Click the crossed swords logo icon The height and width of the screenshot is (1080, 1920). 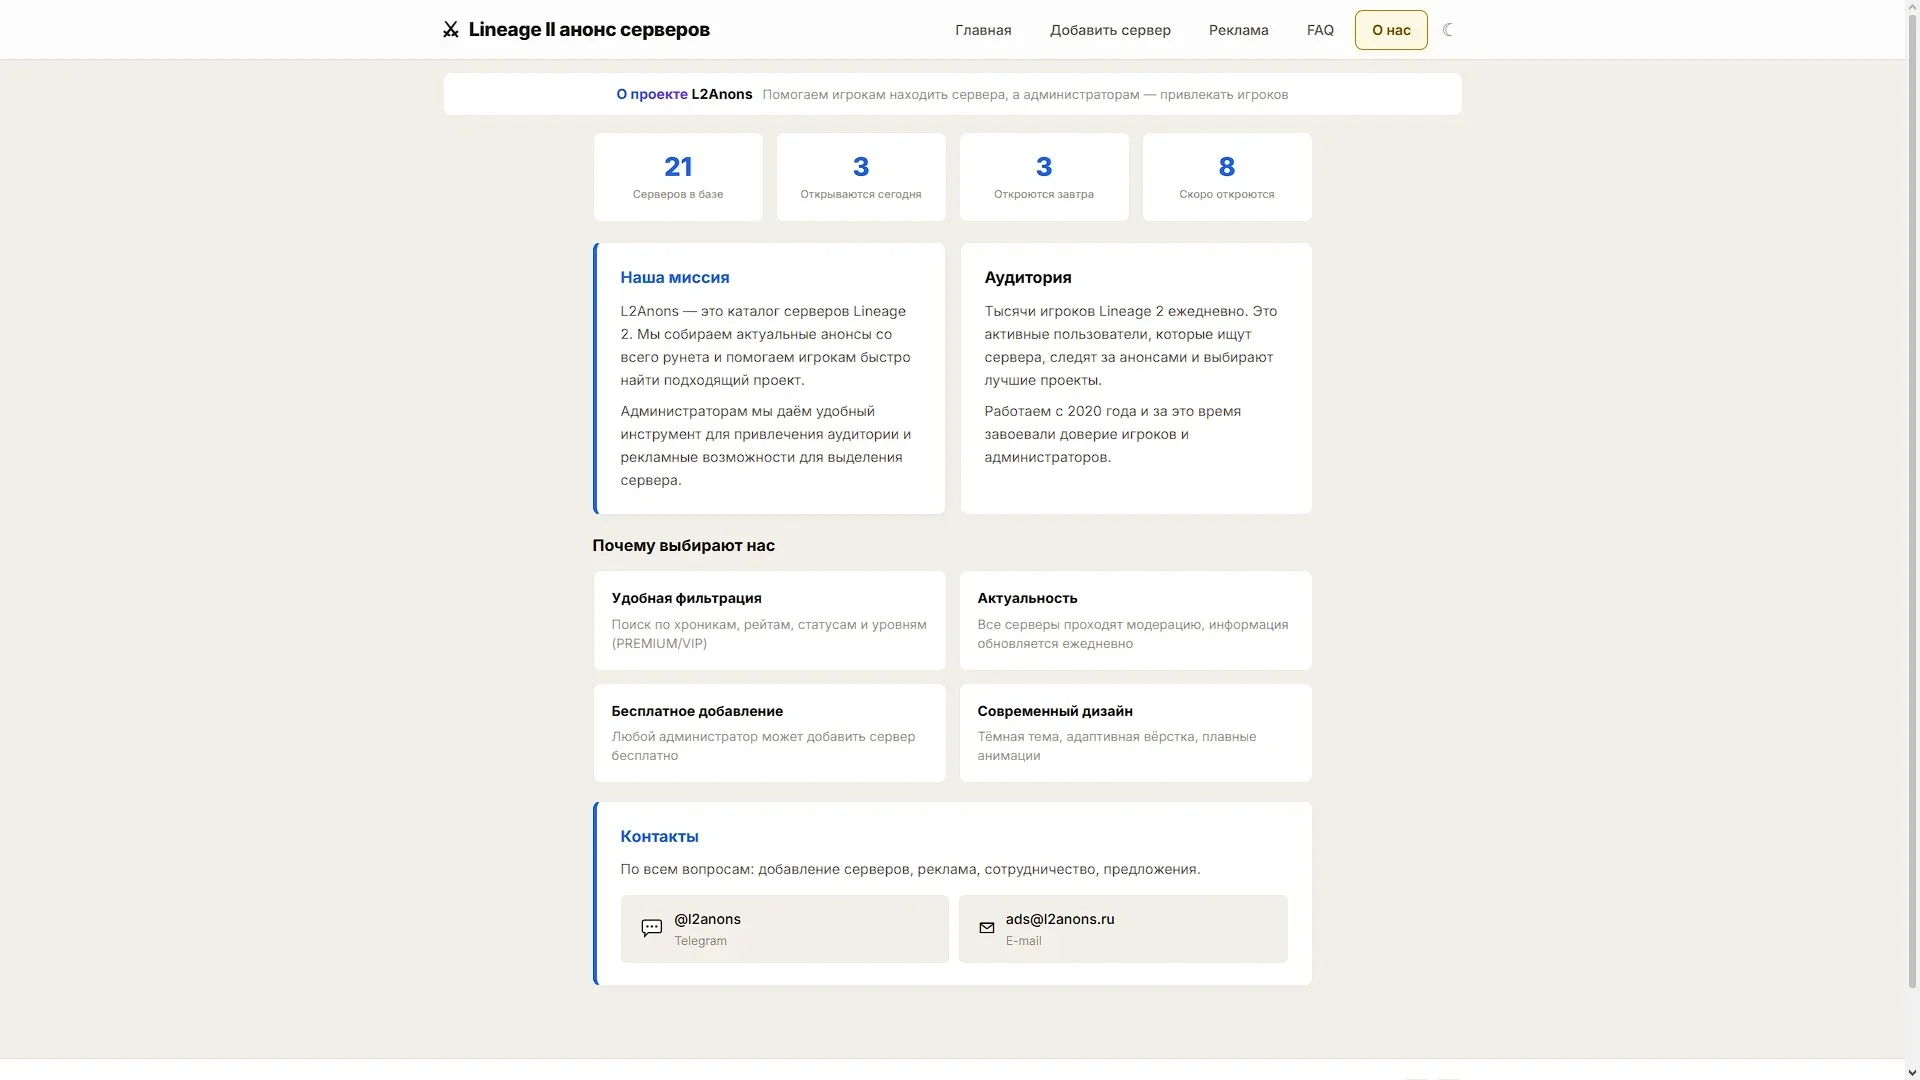pyautogui.click(x=451, y=30)
